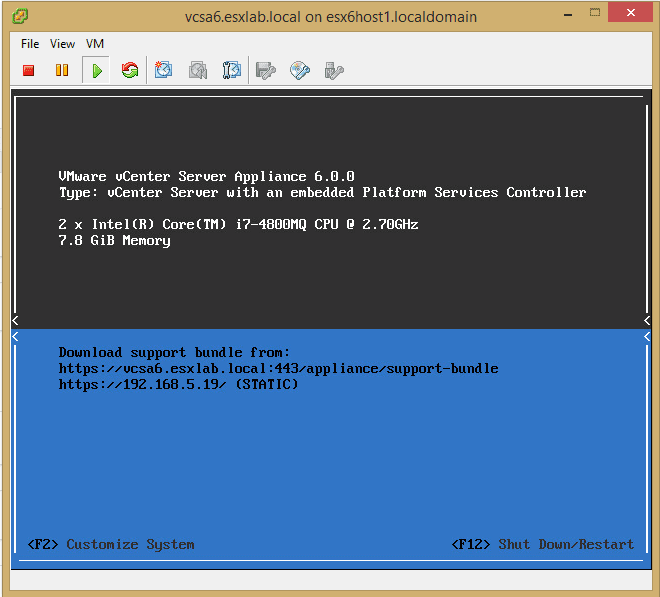This screenshot has height=597, width=660.
Task: Open the File menu
Action: pos(30,44)
